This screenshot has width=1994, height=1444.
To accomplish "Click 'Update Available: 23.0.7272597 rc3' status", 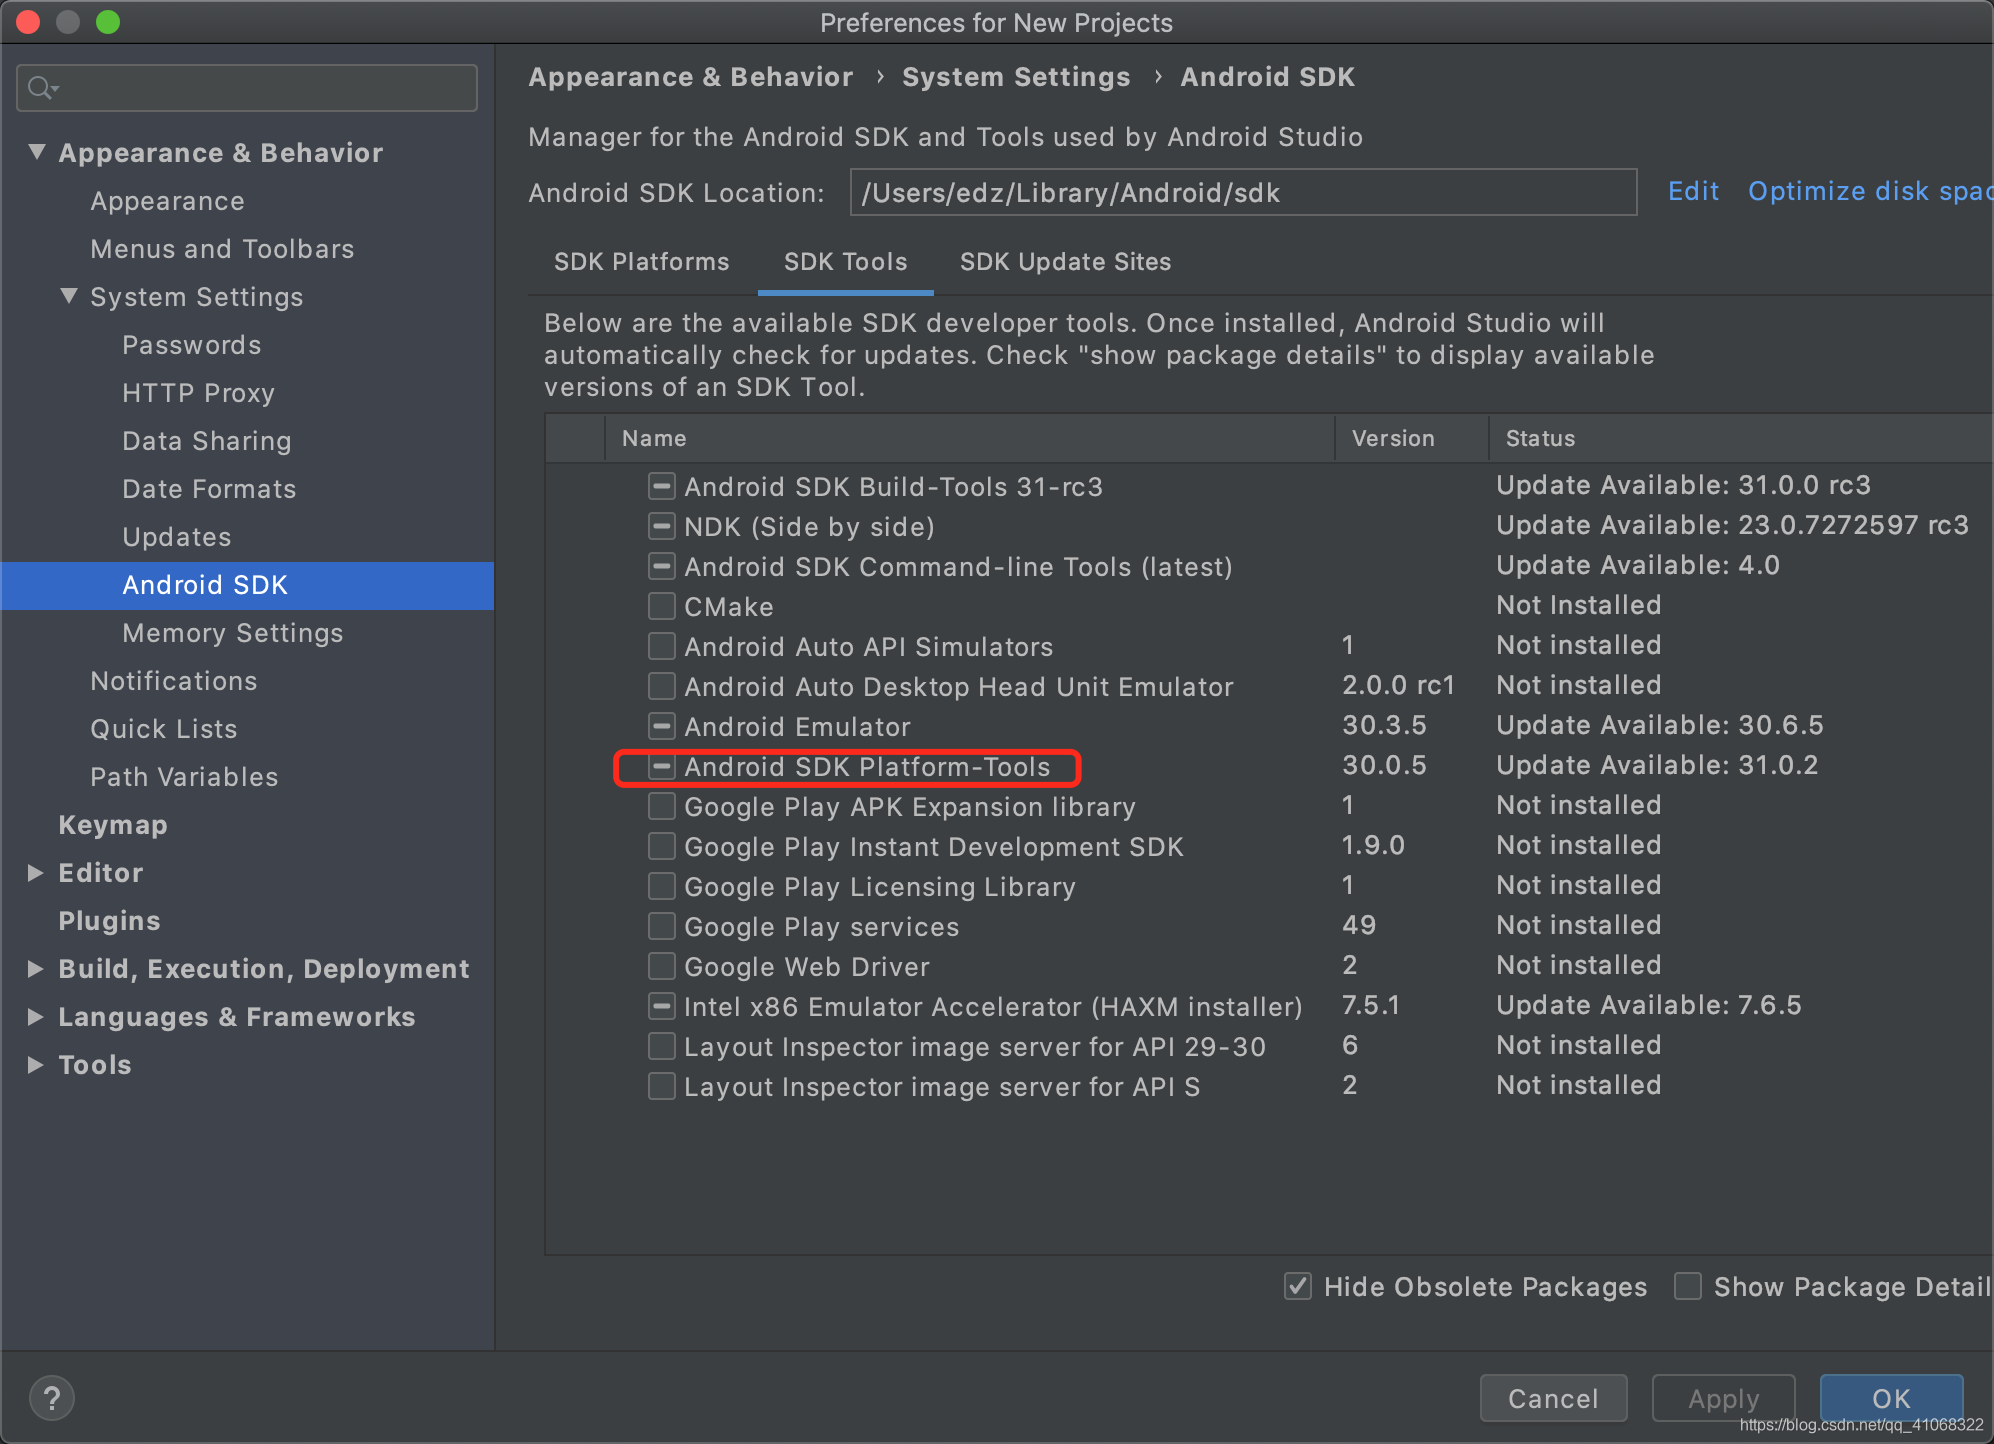I will coord(1732,525).
